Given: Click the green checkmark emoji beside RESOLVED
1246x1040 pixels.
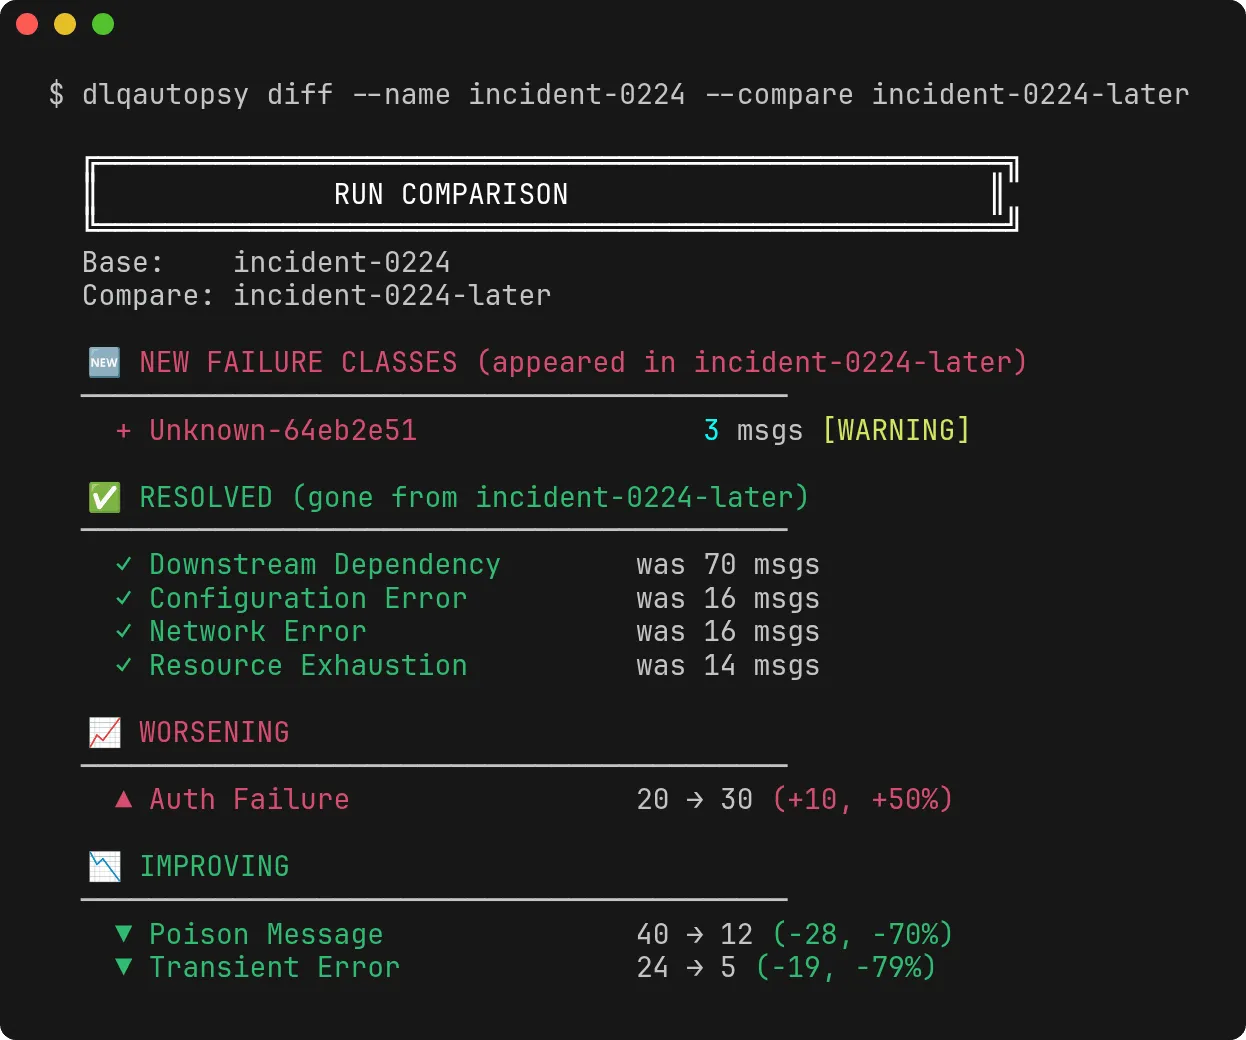Looking at the screenshot, I should coord(104,497).
